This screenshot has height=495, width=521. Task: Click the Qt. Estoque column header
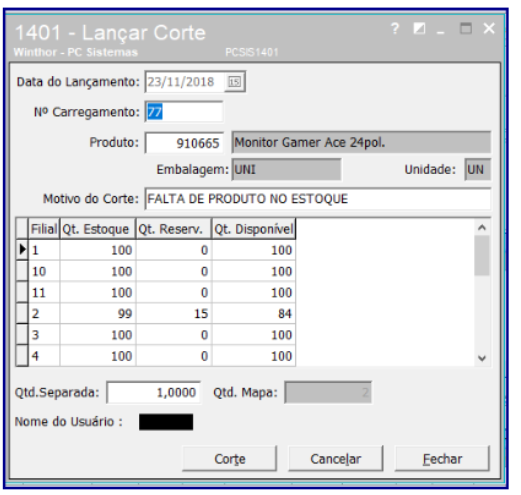coord(98,229)
